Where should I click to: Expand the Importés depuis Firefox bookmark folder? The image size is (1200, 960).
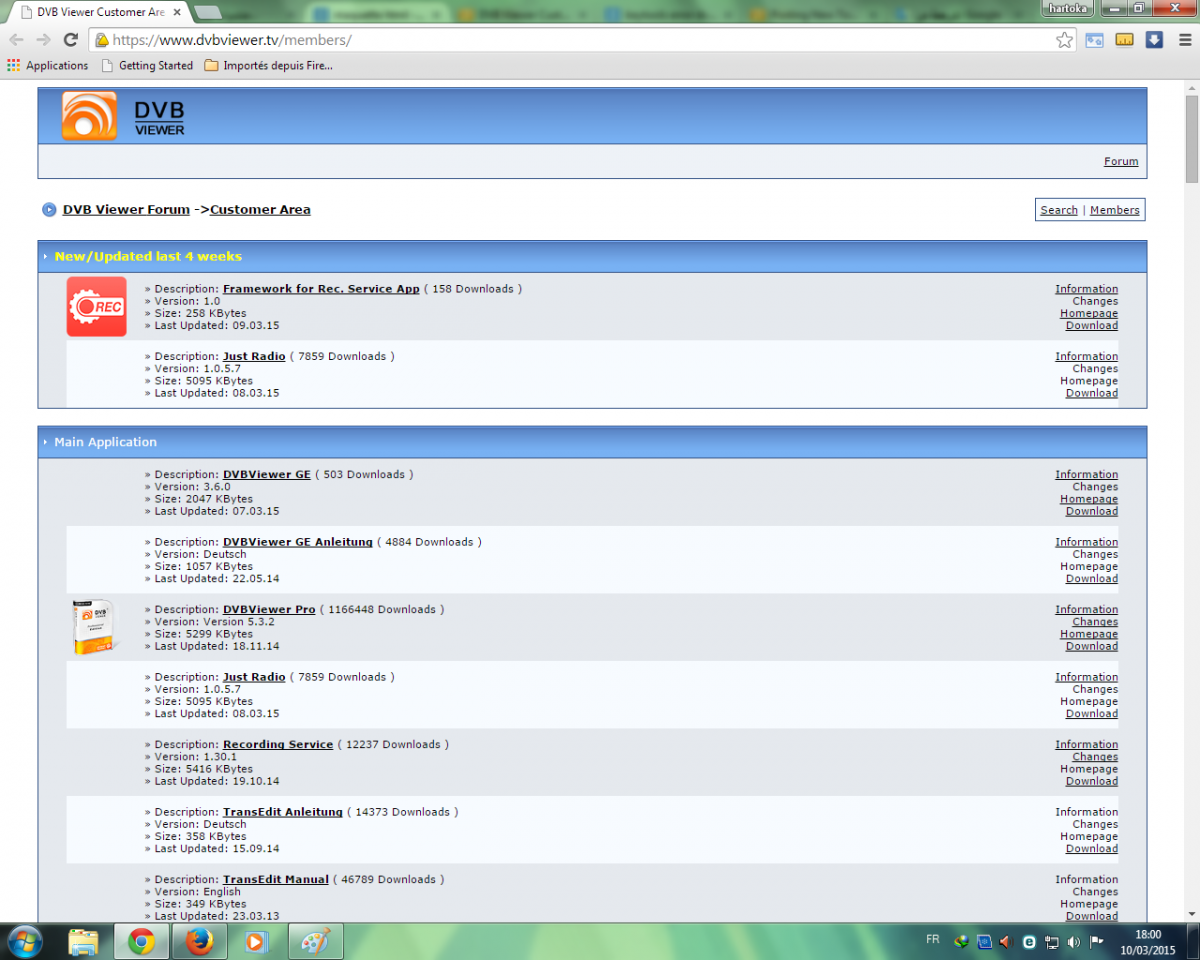268,66
